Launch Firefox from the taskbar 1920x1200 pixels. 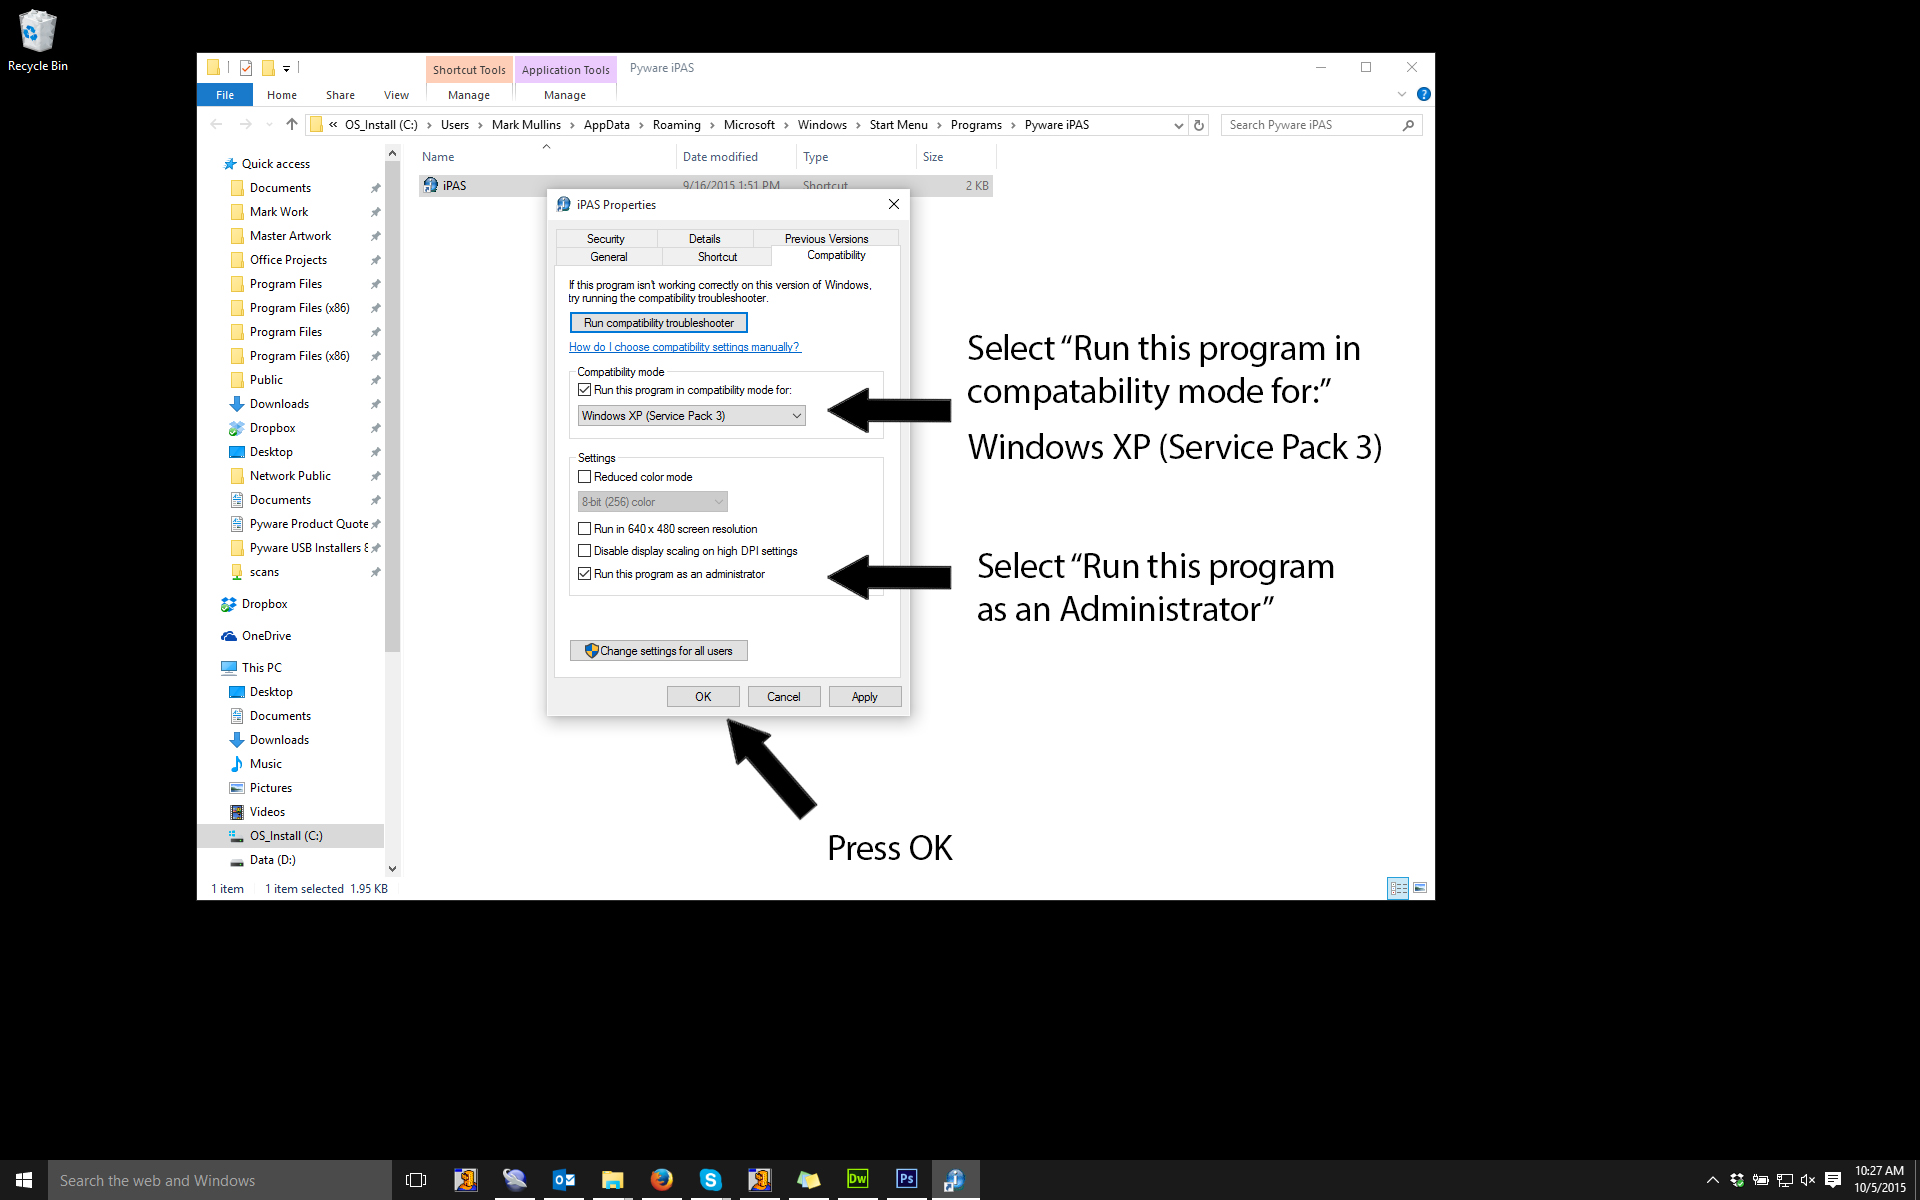[x=661, y=1180]
